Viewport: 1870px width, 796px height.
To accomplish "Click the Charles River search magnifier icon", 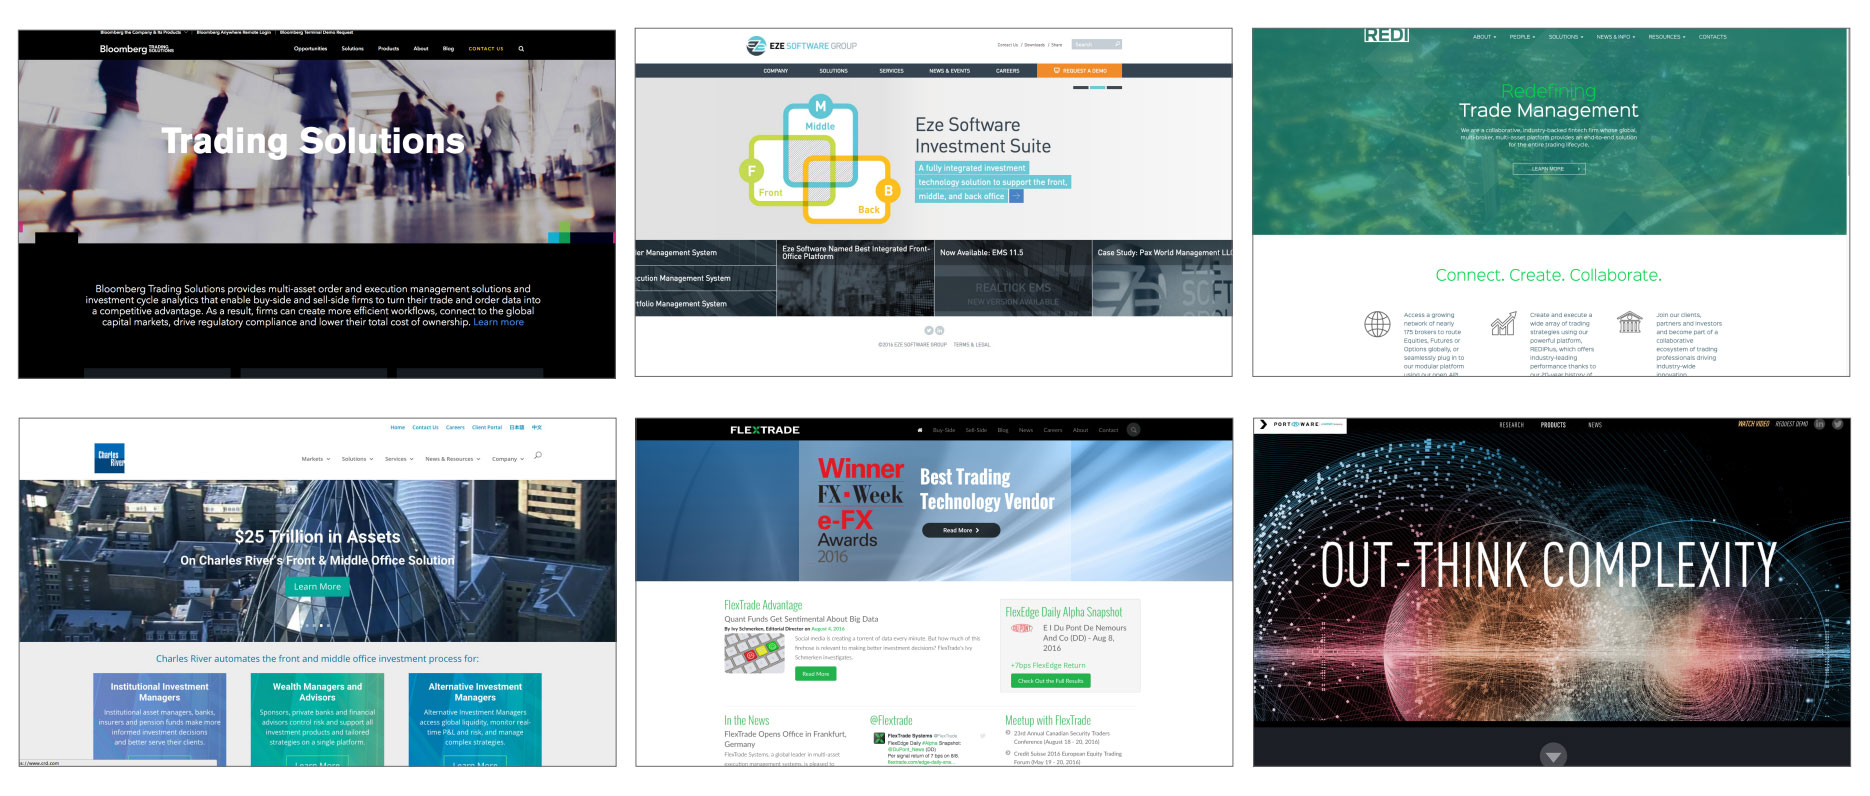I will pos(538,456).
